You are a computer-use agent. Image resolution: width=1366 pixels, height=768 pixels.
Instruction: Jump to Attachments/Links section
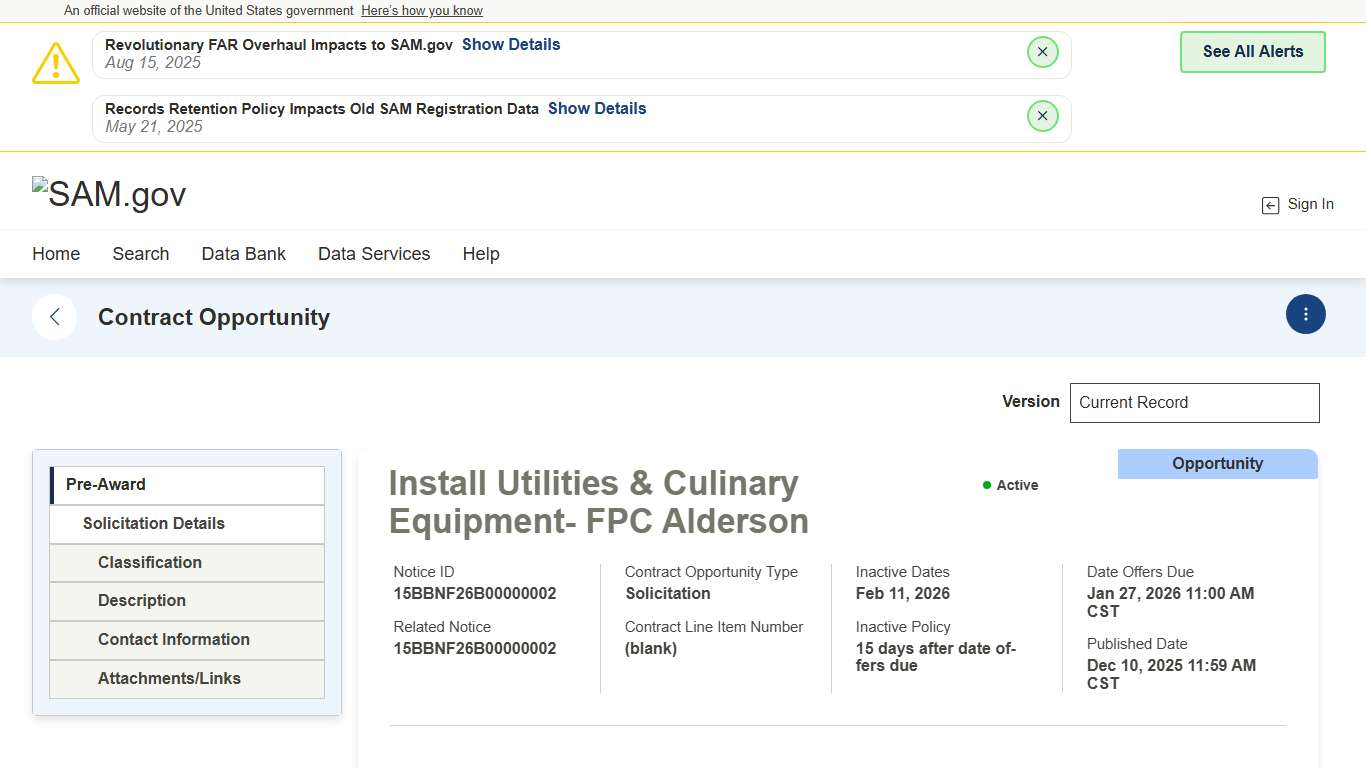(x=169, y=679)
